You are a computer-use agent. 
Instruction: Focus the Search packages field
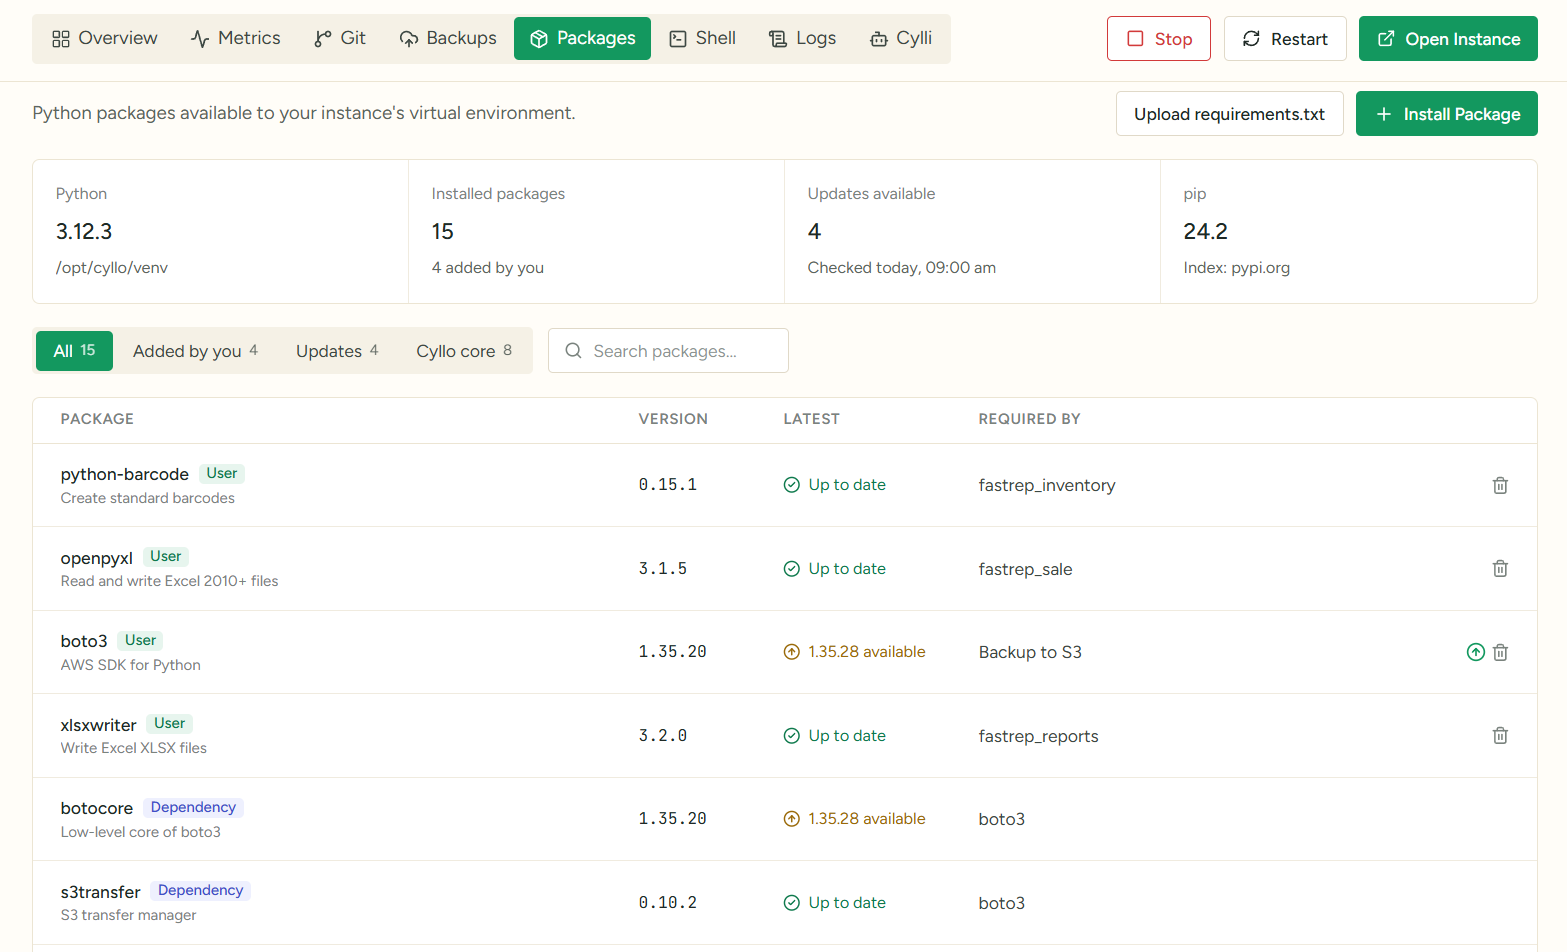pos(668,351)
